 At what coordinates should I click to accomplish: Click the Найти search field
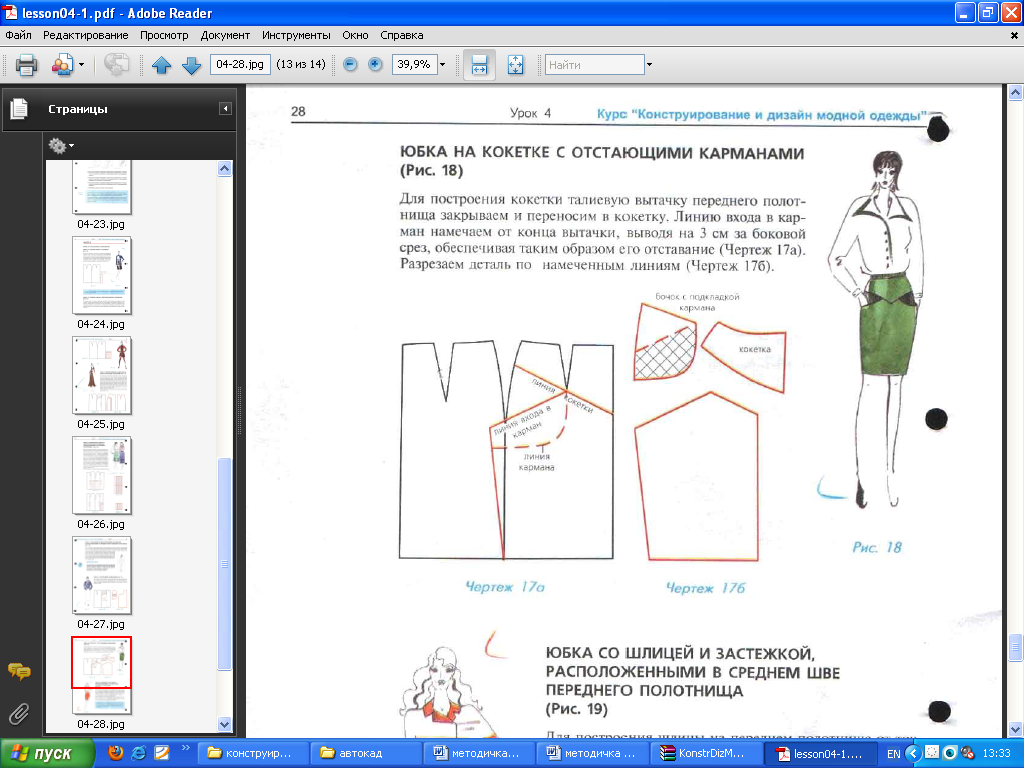[x=594, y=65]
